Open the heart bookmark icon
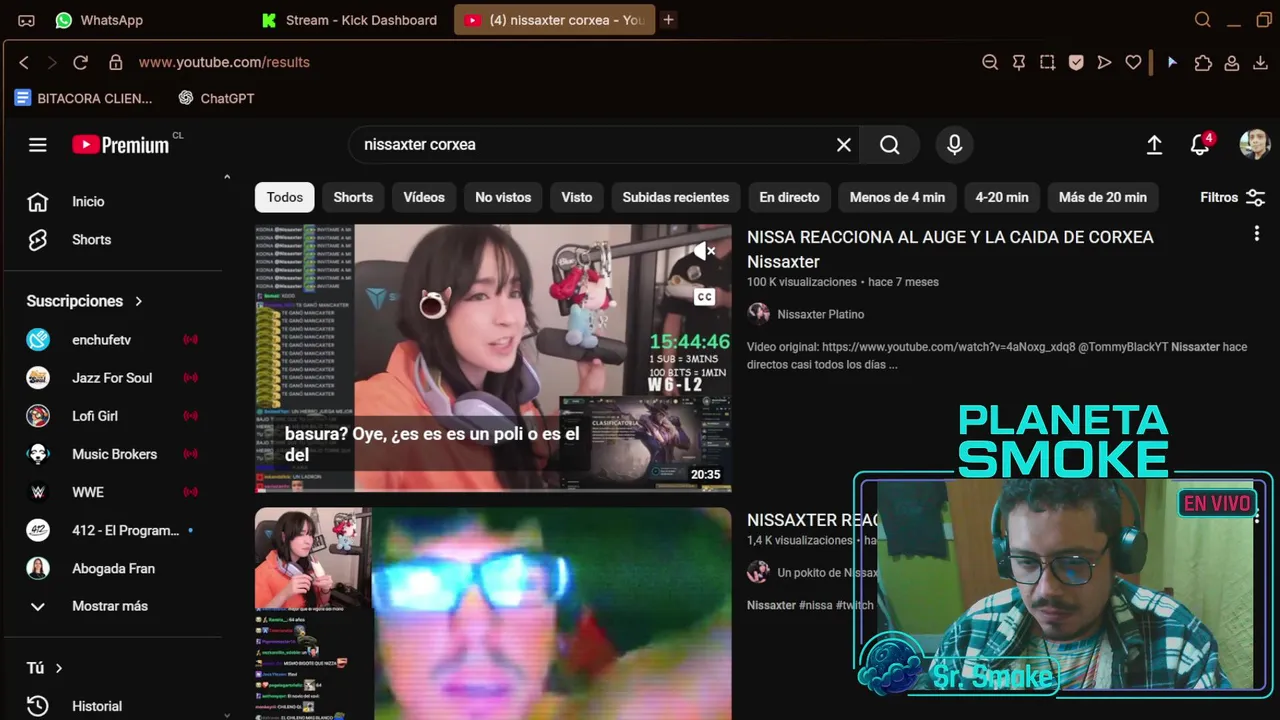The width and height of the screenshot is (1280, 720). coord(1133,62)
